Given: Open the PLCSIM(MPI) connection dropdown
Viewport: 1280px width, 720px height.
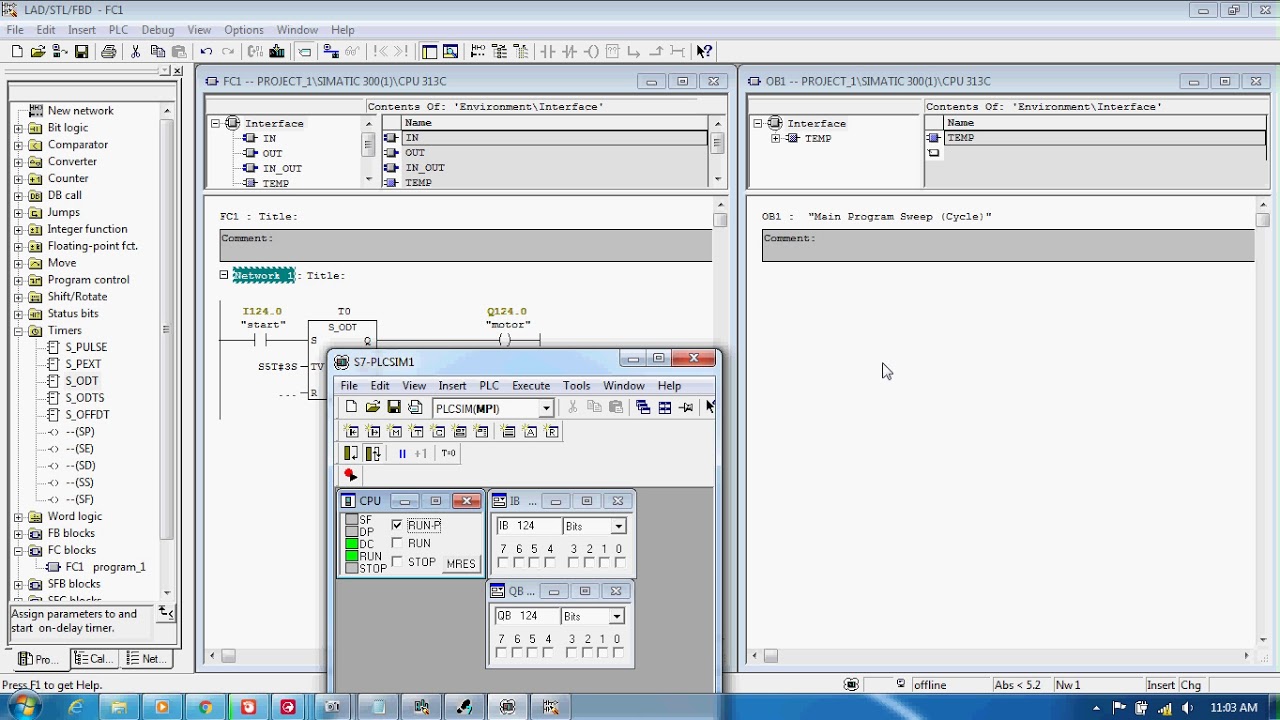Looking at the screenshot, I should pyautogui.click(x=546, y=408).
